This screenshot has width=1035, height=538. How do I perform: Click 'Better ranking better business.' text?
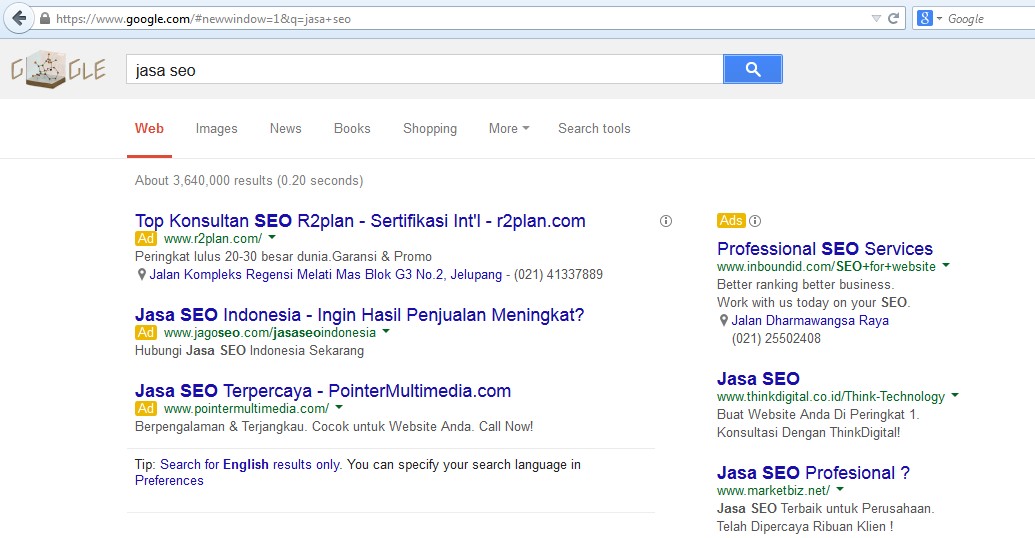point(805,285)
